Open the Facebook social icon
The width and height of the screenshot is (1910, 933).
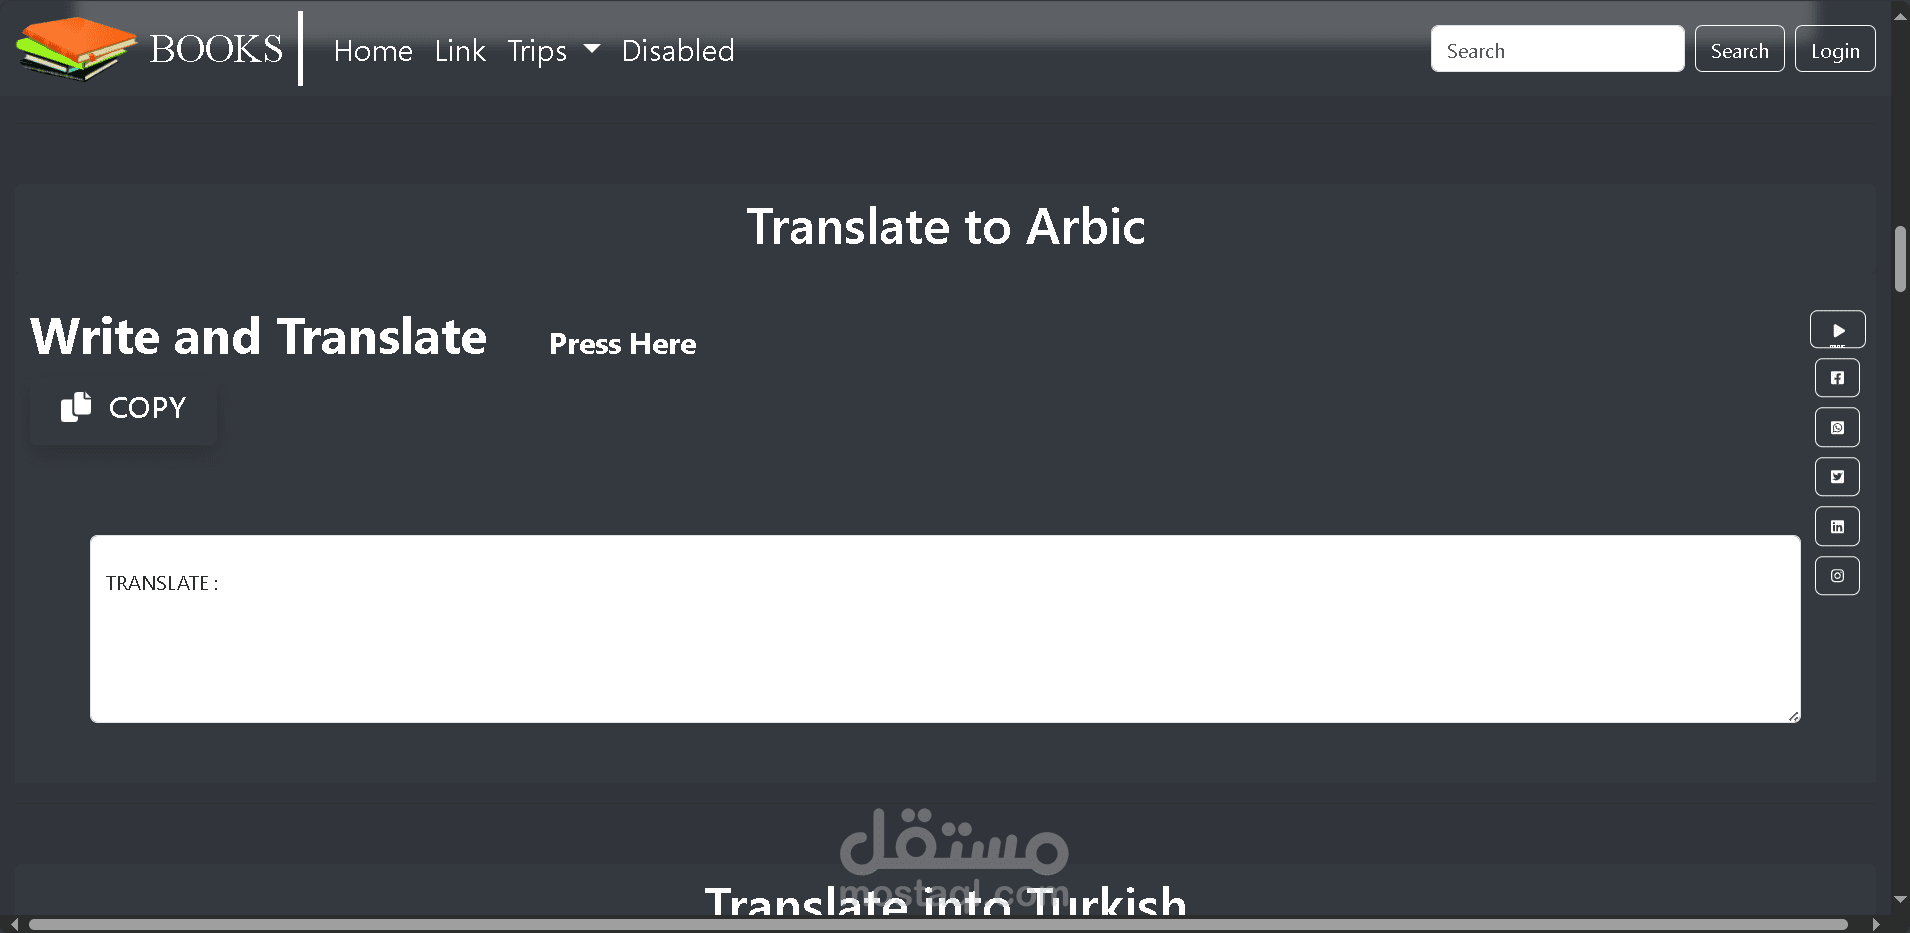pyautogui.click(x=1837, y=378)
